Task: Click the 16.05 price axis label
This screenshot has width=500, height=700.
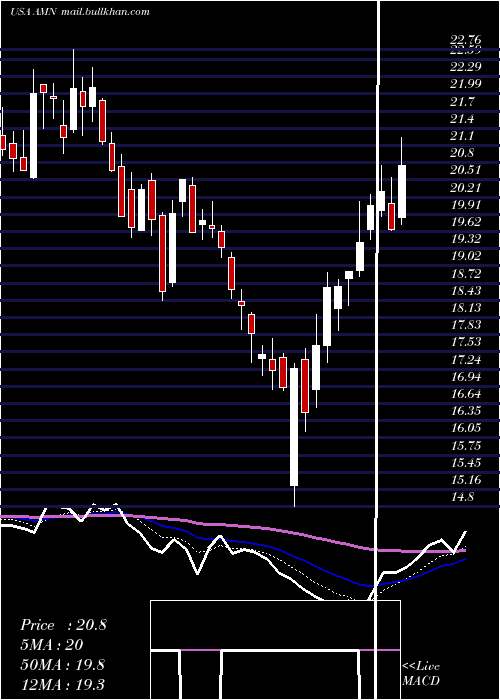Action: 466,428
